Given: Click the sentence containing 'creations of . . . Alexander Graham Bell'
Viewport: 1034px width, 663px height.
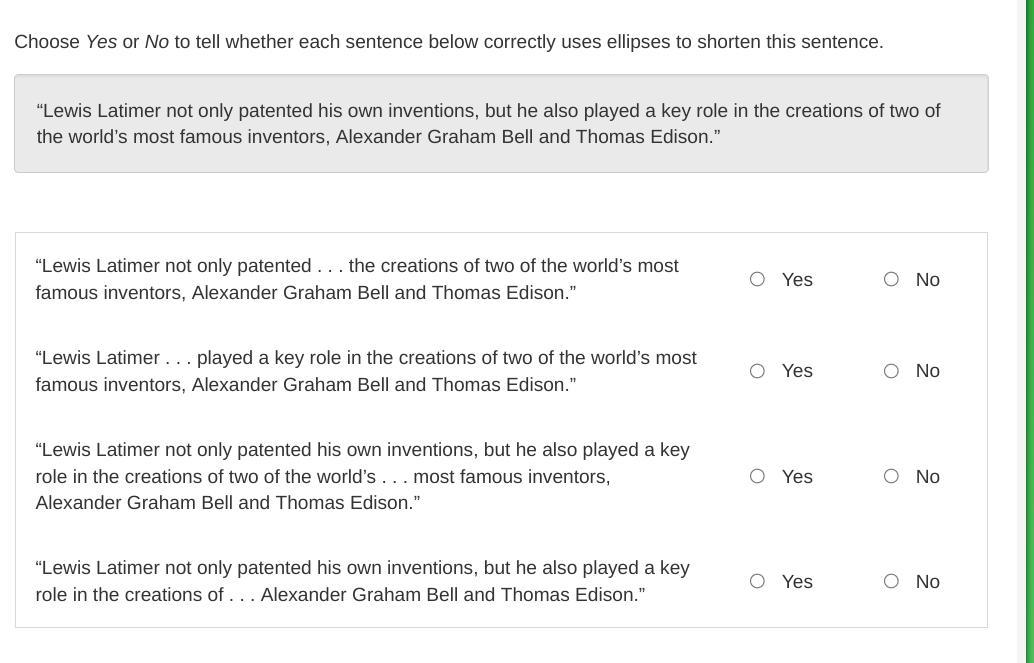Looking at the screenshot, I should point(363,581).
